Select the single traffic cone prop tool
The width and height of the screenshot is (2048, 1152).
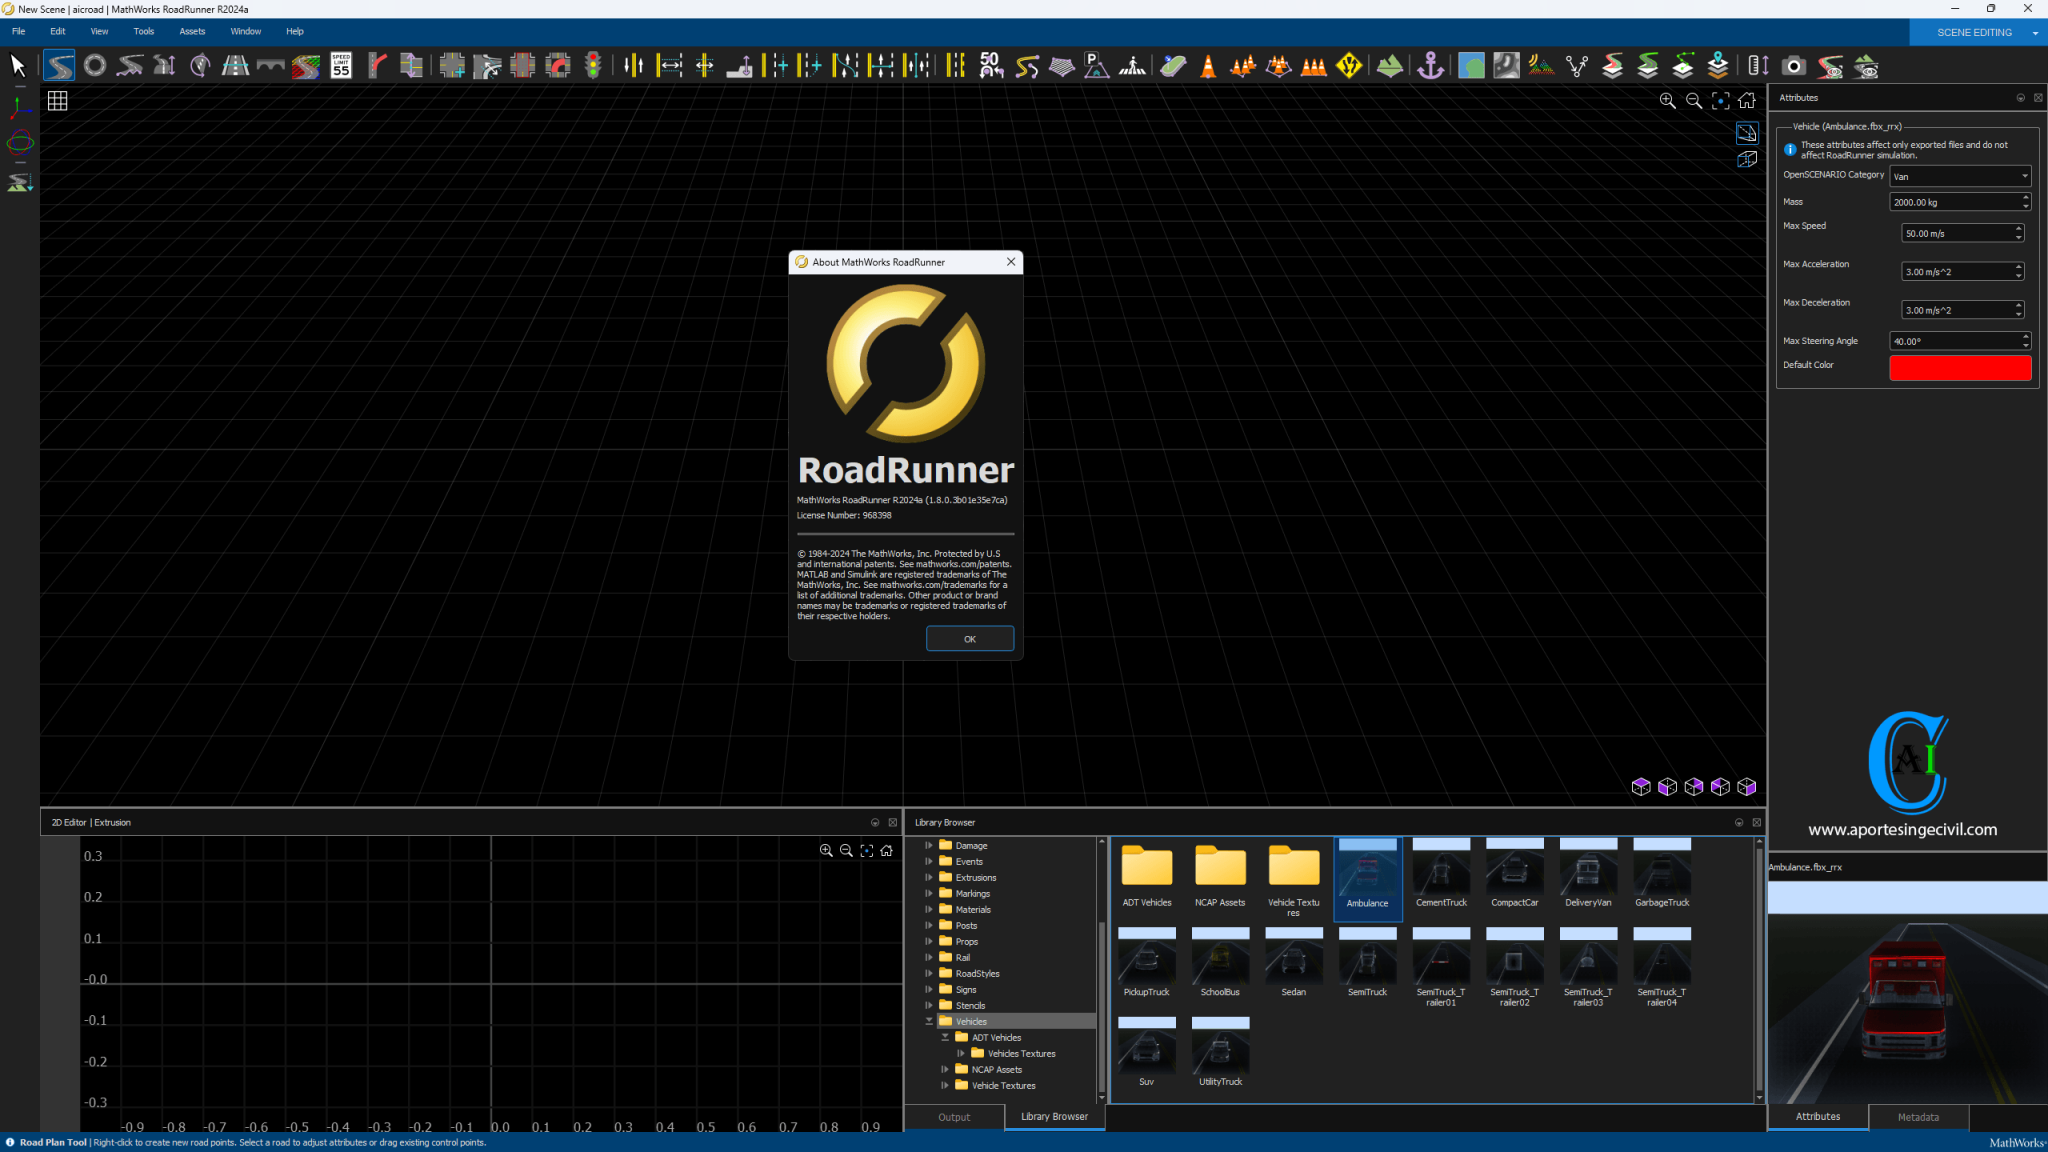[x=1208, y=66]
